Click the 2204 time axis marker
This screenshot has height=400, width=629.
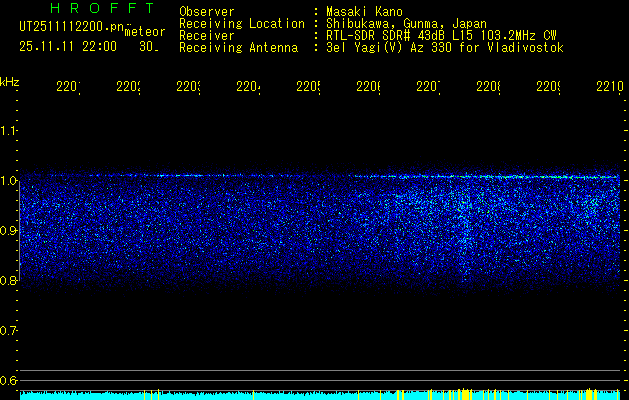pos(248,87)
